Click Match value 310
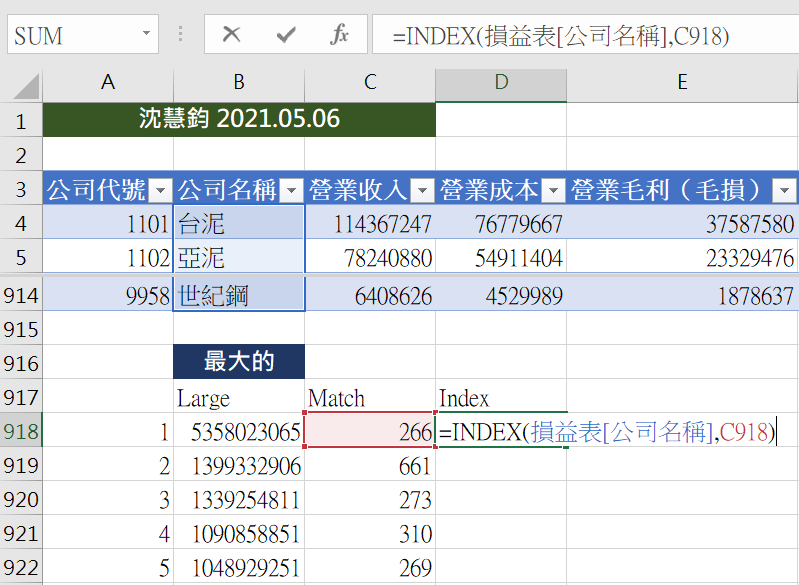This screenshot has width=799, height=585. coord(370,533)
